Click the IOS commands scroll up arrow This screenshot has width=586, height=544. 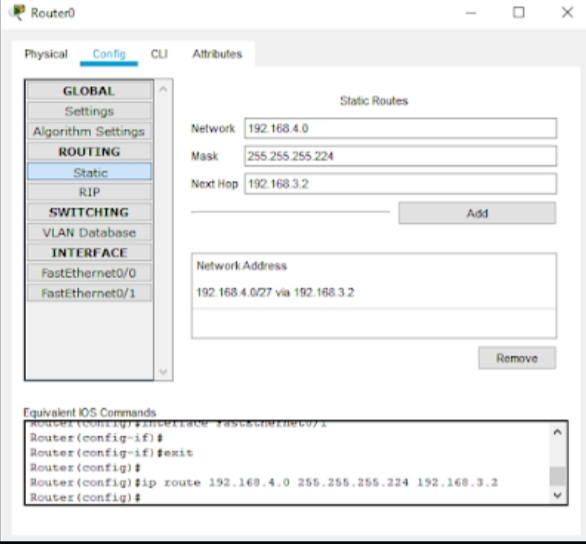pyautogui.click(x=558, y=432)
